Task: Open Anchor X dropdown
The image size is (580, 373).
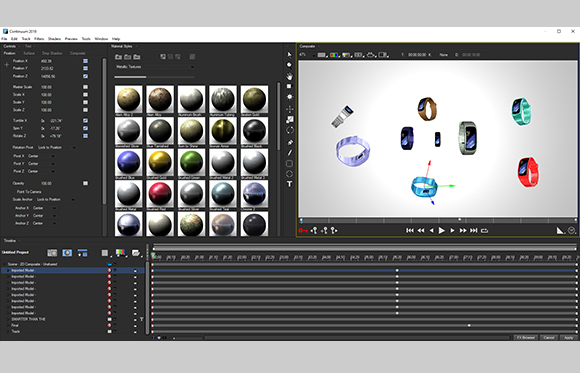Action: [x=44, y=208]
